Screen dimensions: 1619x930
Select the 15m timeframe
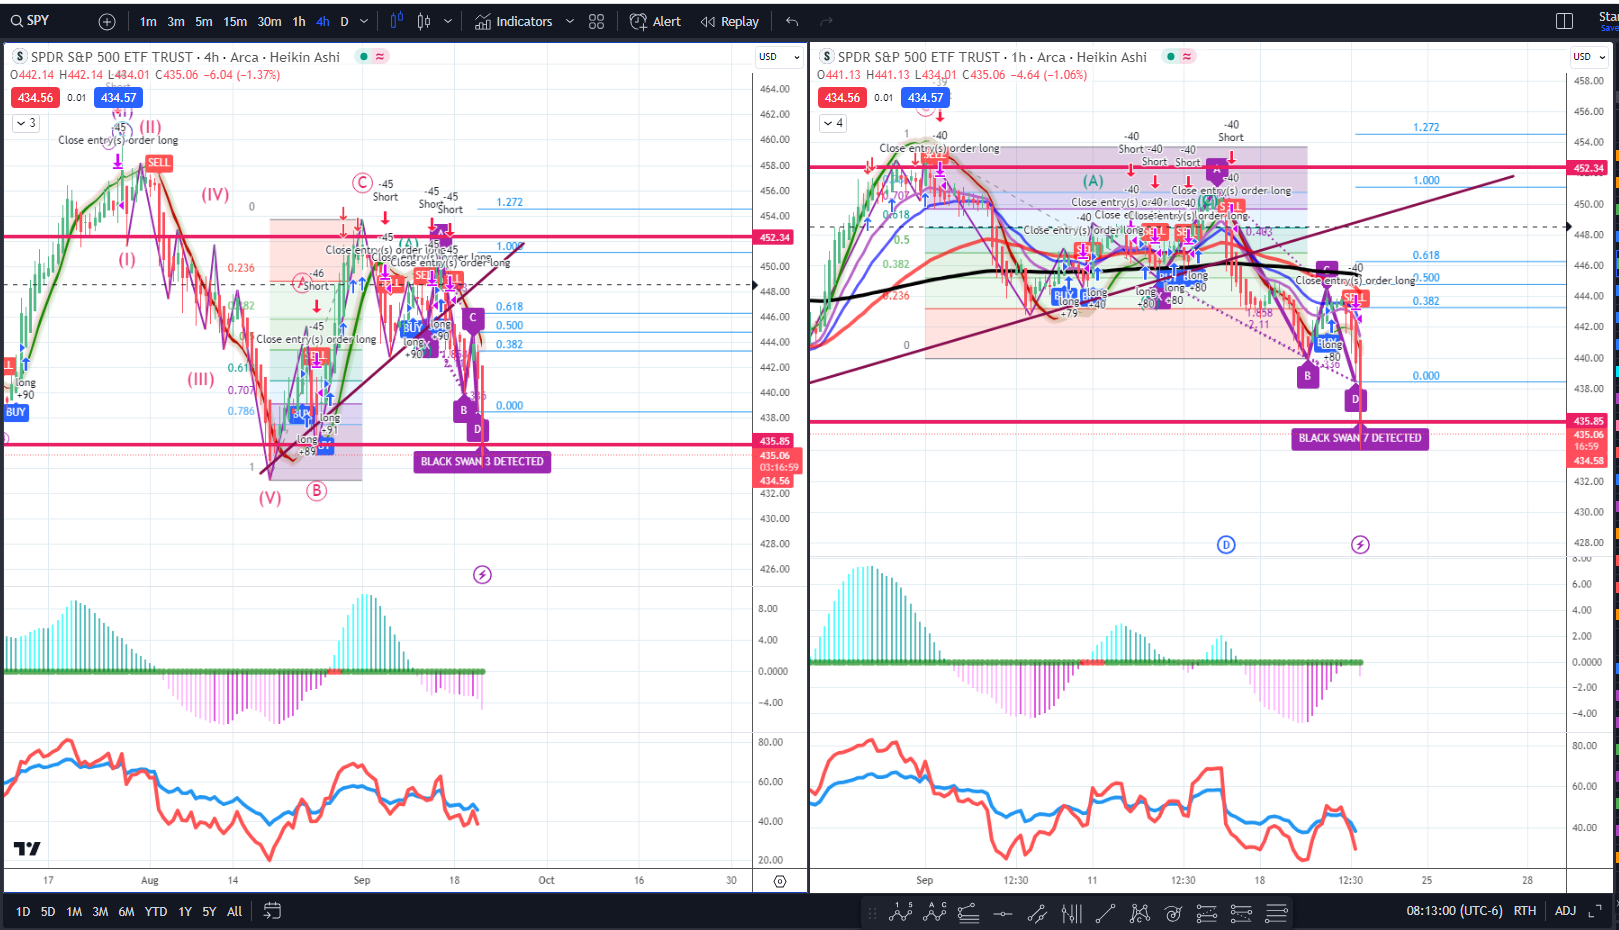235,21
